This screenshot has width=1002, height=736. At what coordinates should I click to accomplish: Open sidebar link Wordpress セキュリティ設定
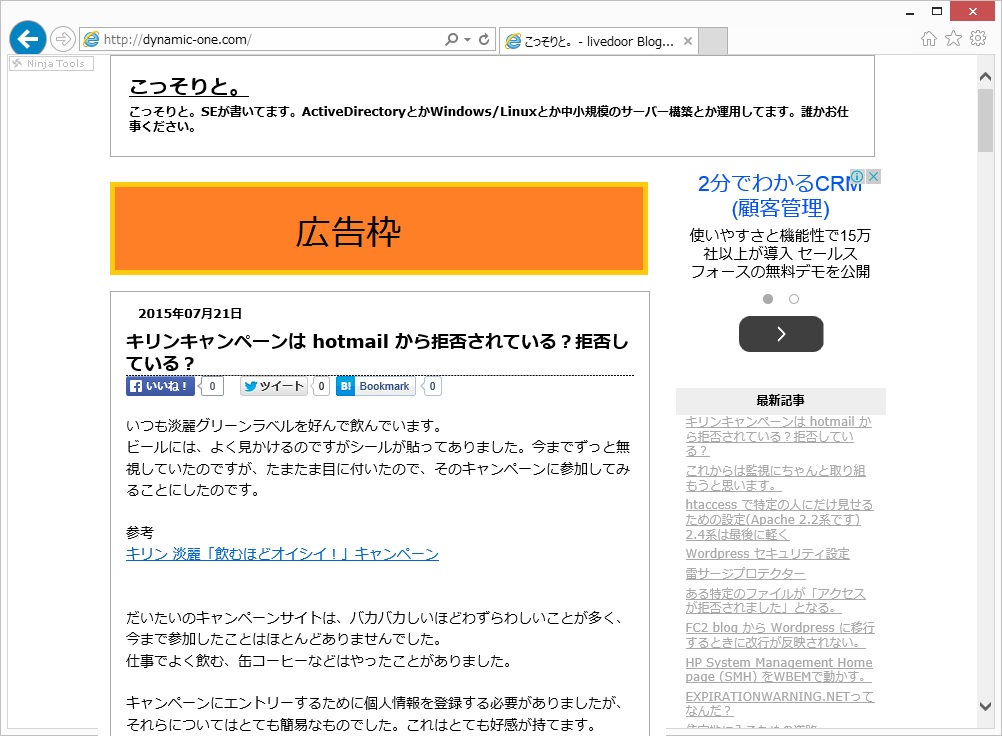click(x=767, y=554)
